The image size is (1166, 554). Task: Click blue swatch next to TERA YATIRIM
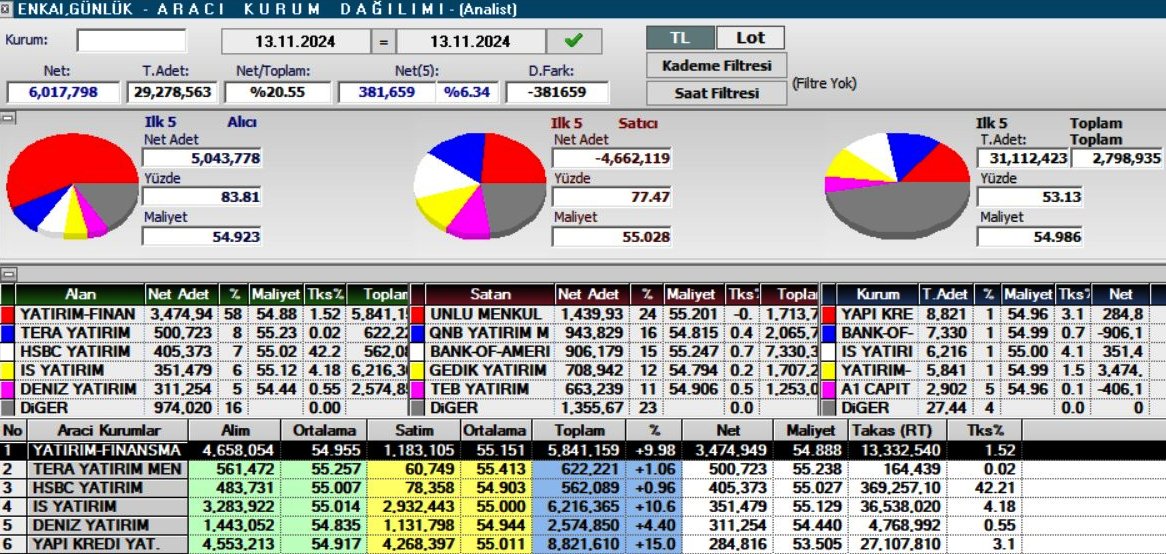(7, 332)
